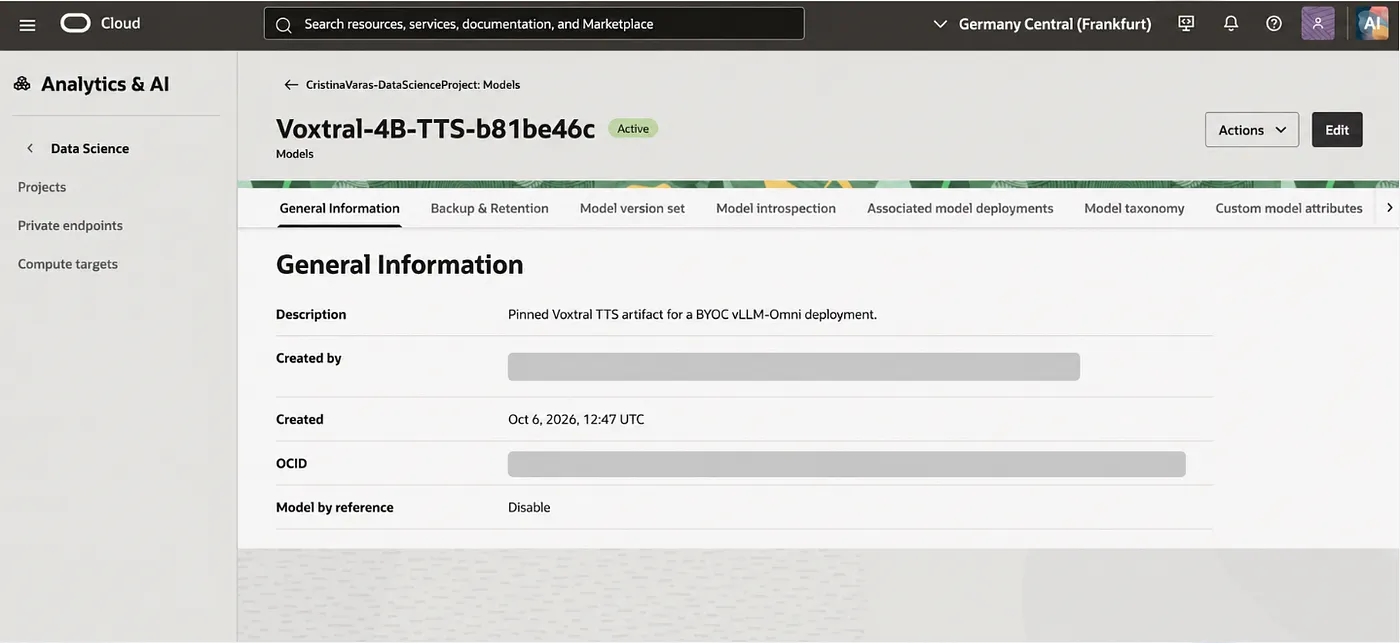This screenshot has width=1400, height=643.
Task: Open the Actions dropdown menu
Action: click(x=1252, y=130)
